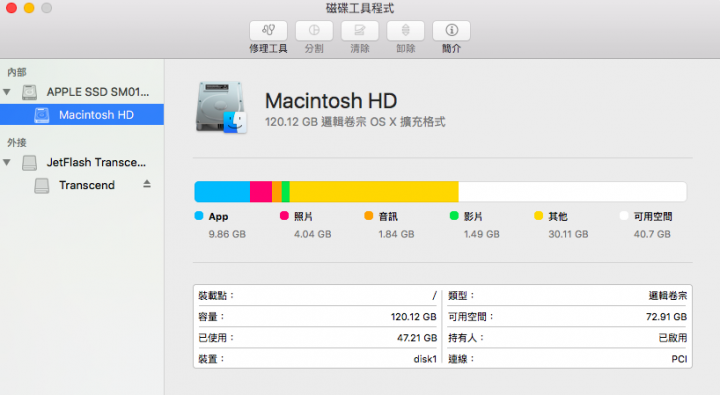Click the Macintosh HD sidebar volume icon
Image resolution: width=720 pixels, height=395 pixels.
point(41,115)
